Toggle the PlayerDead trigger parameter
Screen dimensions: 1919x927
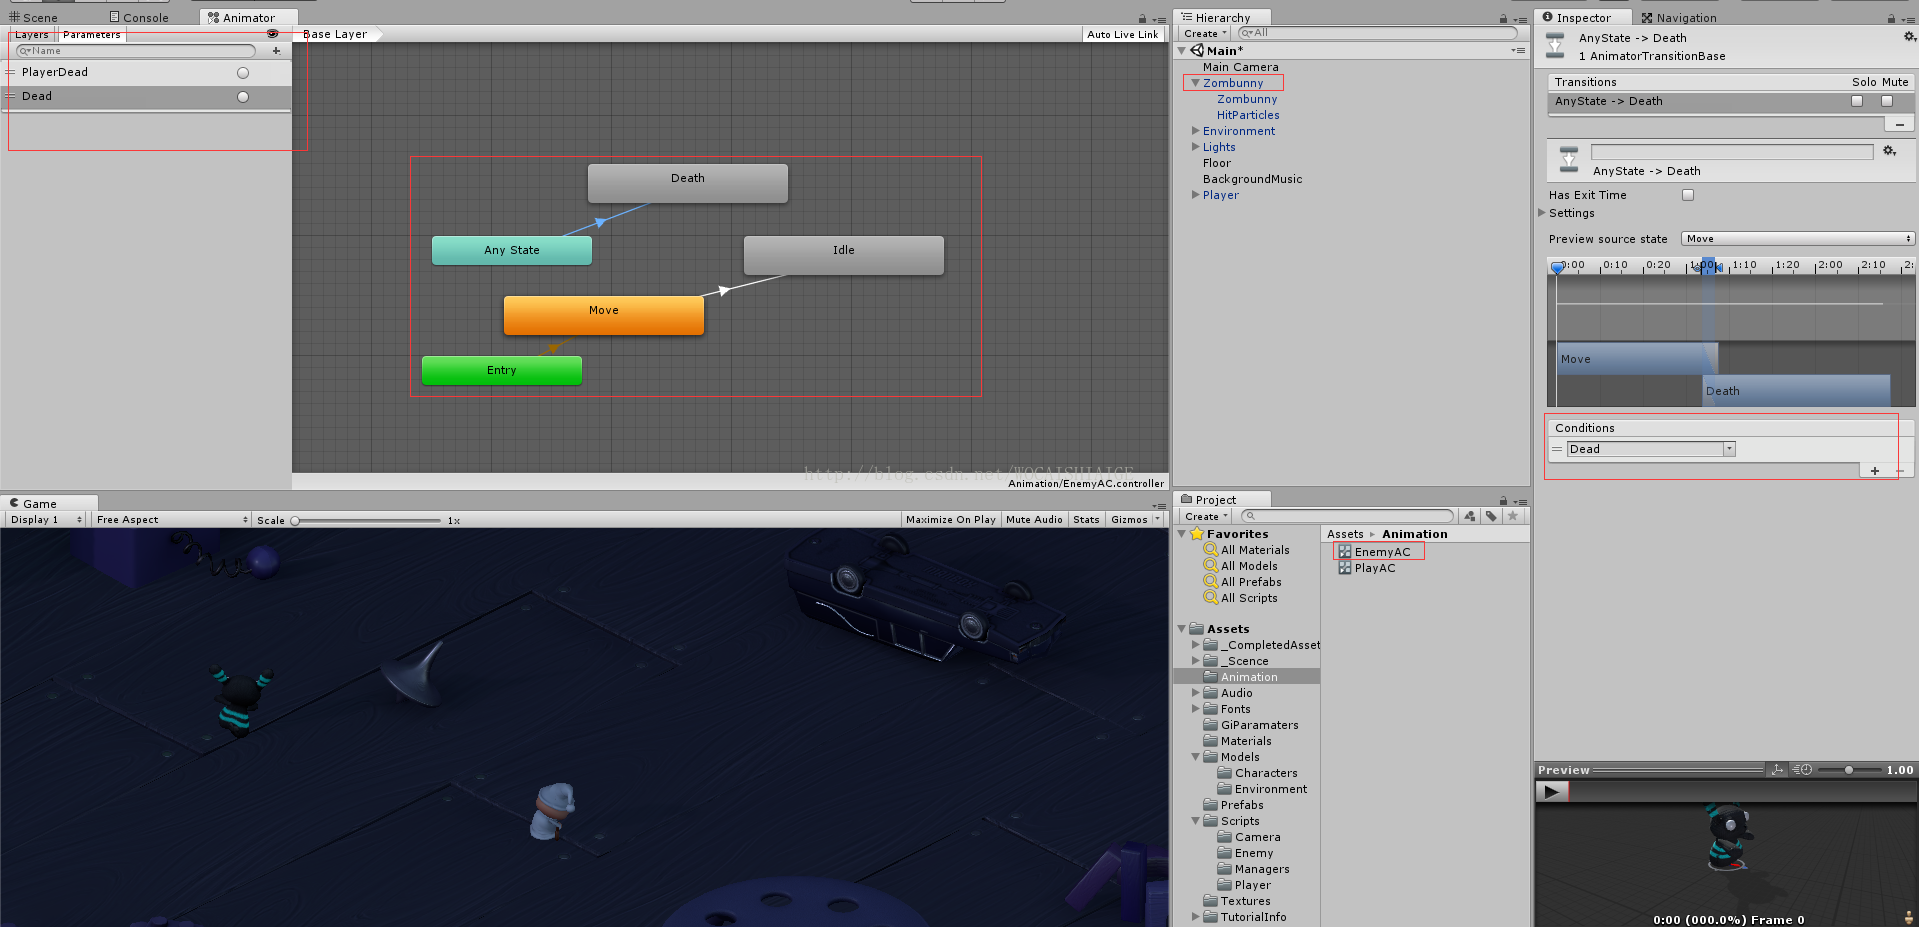[x=243, y=73]
